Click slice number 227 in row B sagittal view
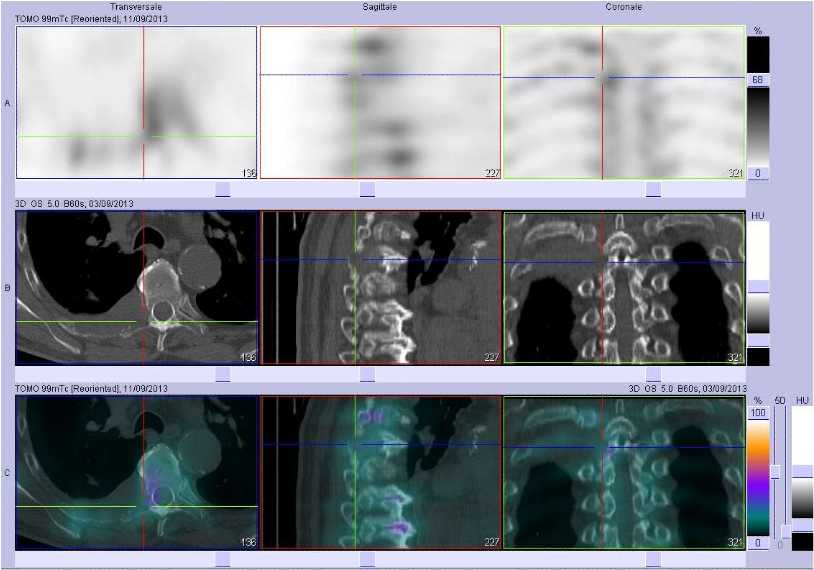814x570 pixels. coord(491,357)
